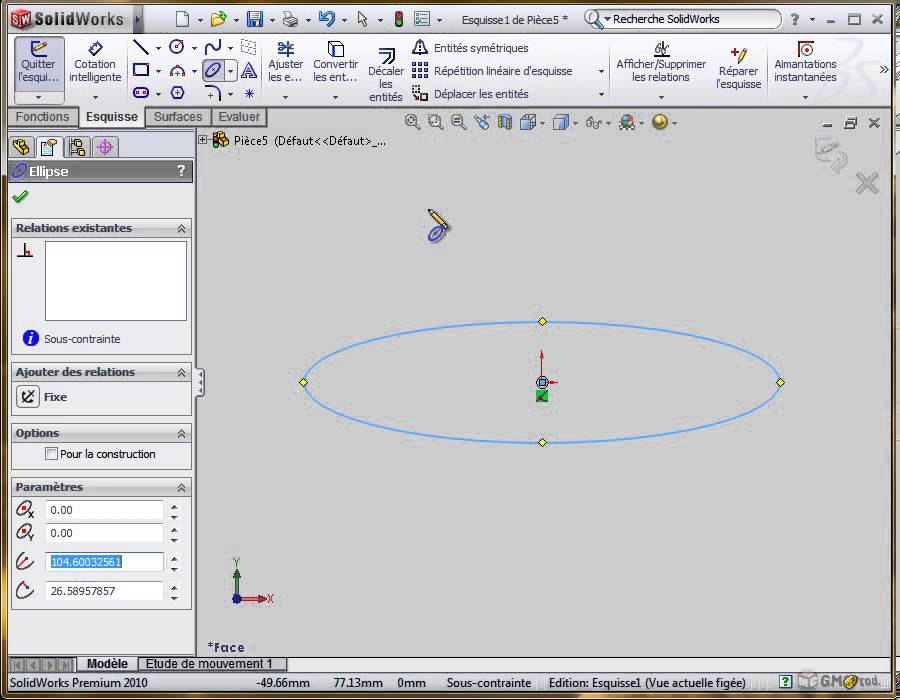Open Déplacer les entités dropdown arrow
Screen dimensions: 900x700
coord(601,94)
